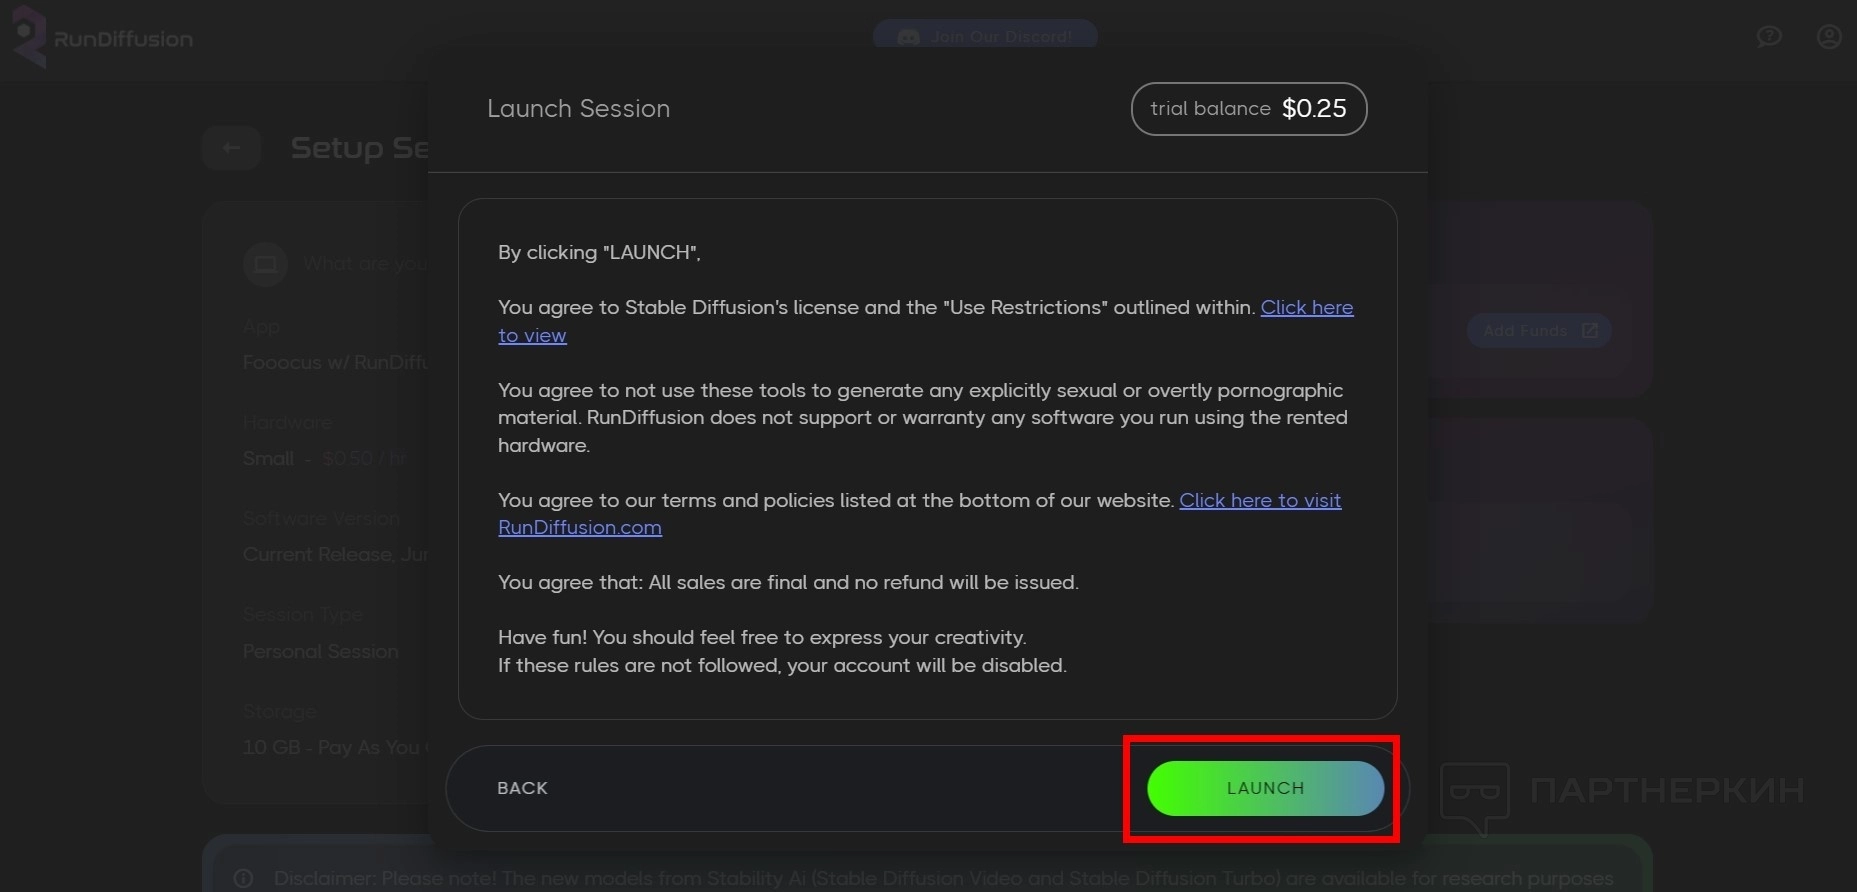This screenshot has width=1857, height=892.
Task: Click the back arrow beside Setup Session
Action: [231, 148]
